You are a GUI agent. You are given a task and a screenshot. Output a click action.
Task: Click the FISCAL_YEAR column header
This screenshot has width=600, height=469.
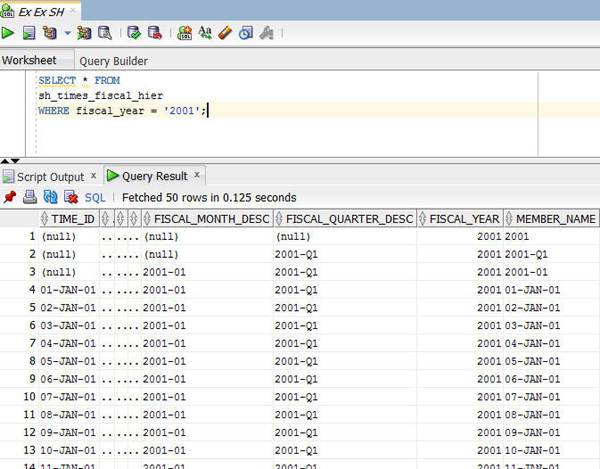pyautogui.click(x=464, y=219)
